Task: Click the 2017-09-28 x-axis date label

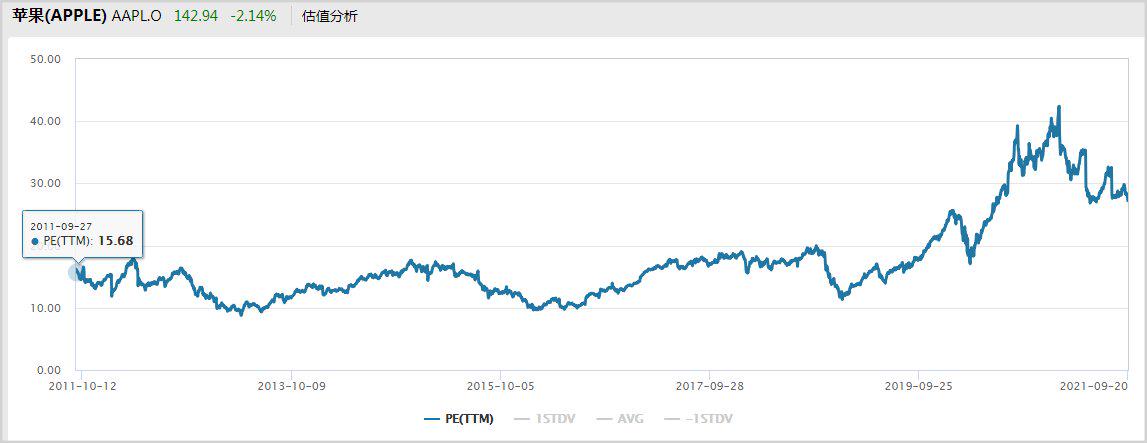Action: [x=709, y=384]
